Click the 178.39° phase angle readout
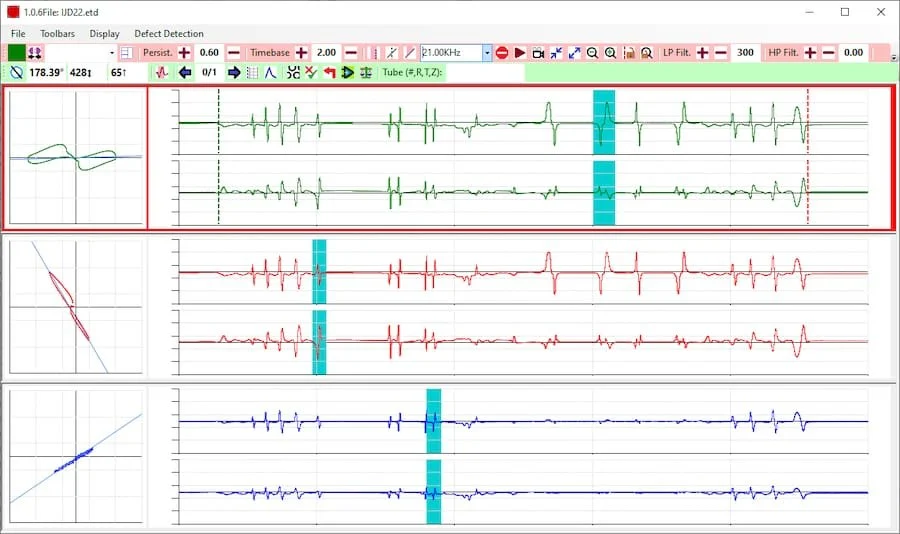The height and width of the screenshot is (534, 900). click(x=46, y=72)
